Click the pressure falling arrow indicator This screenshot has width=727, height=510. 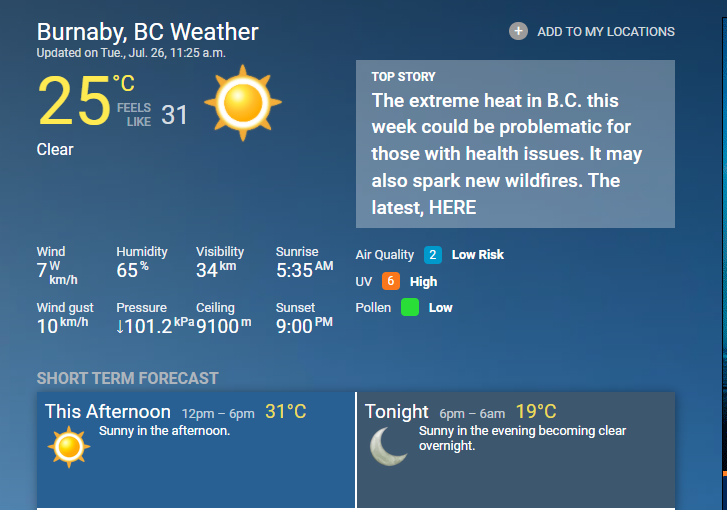coord(120,327)
